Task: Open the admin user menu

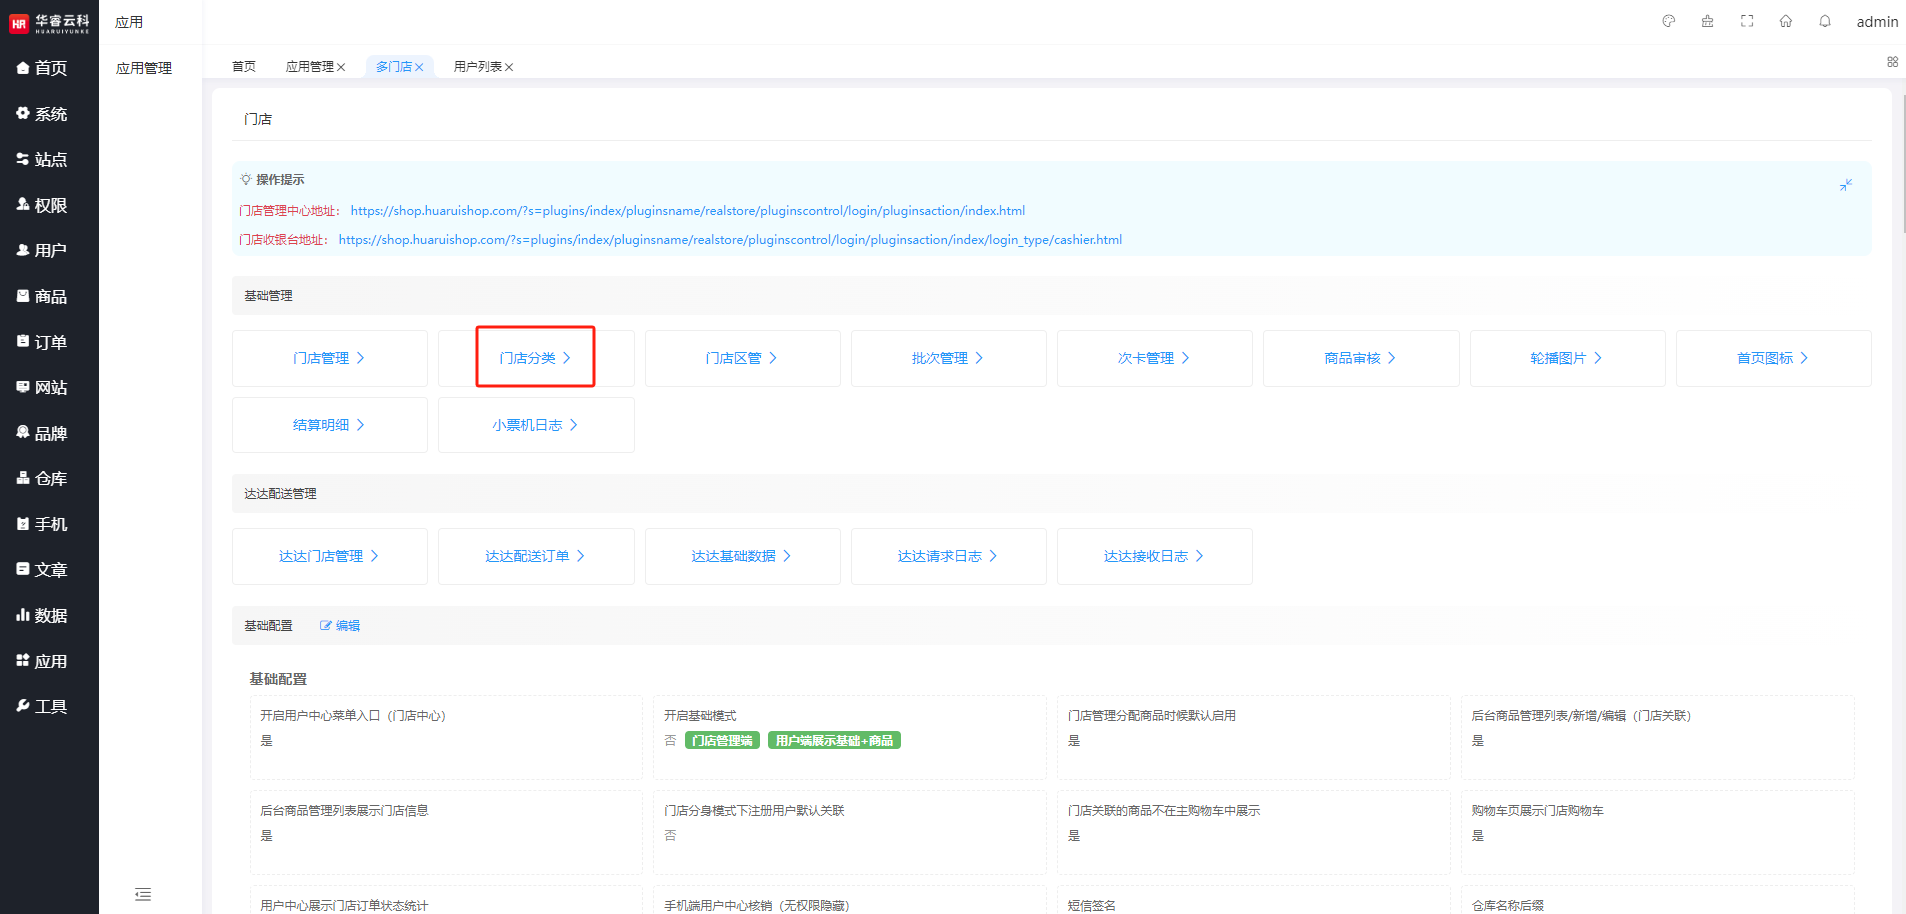Action: tap(1877, 22)
